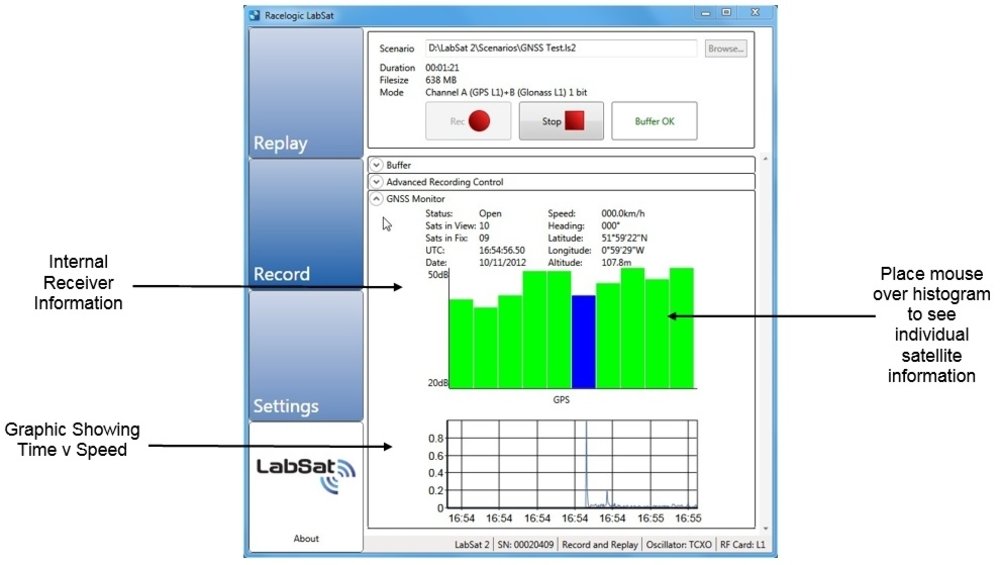Click the Scenario file path field

[x=560, y=48]
